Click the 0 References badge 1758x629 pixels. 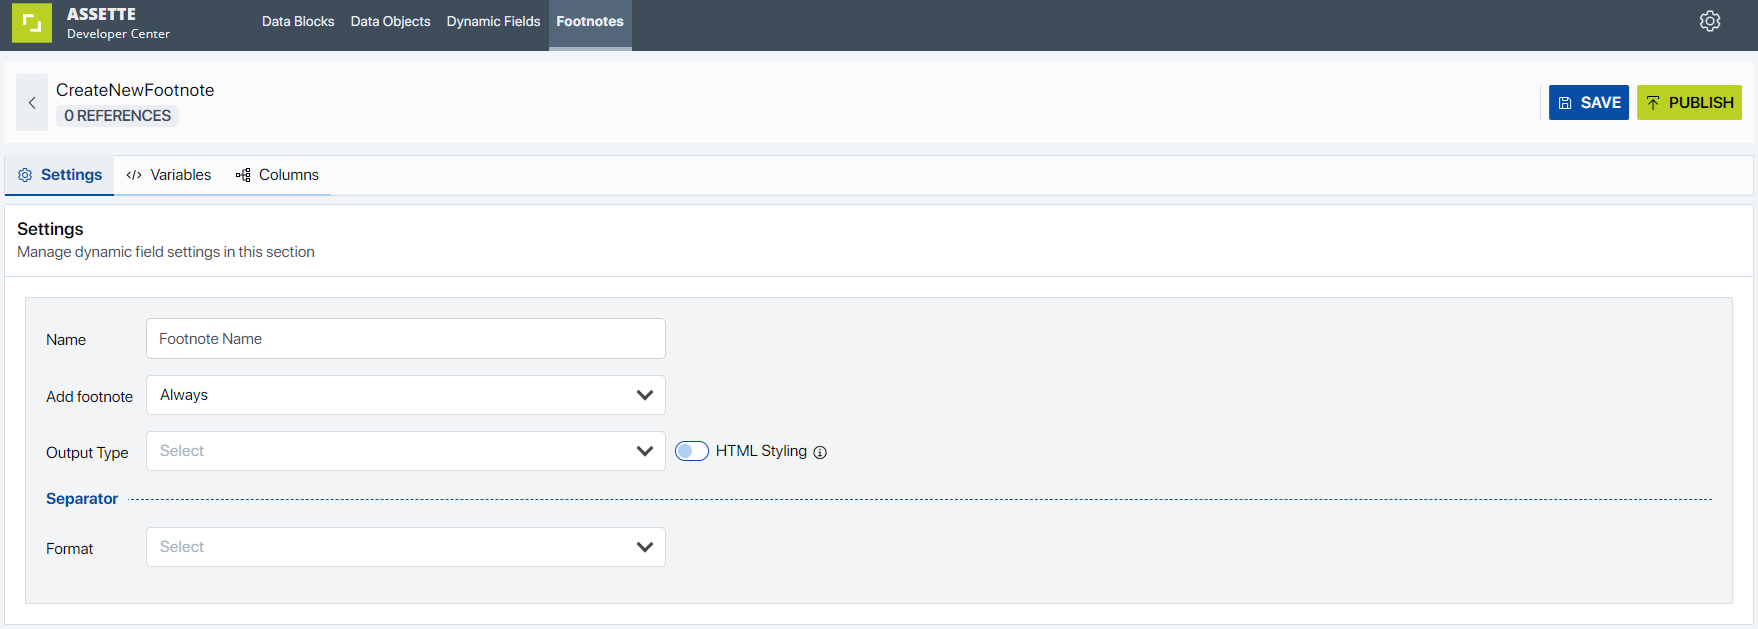pos(117,116)
